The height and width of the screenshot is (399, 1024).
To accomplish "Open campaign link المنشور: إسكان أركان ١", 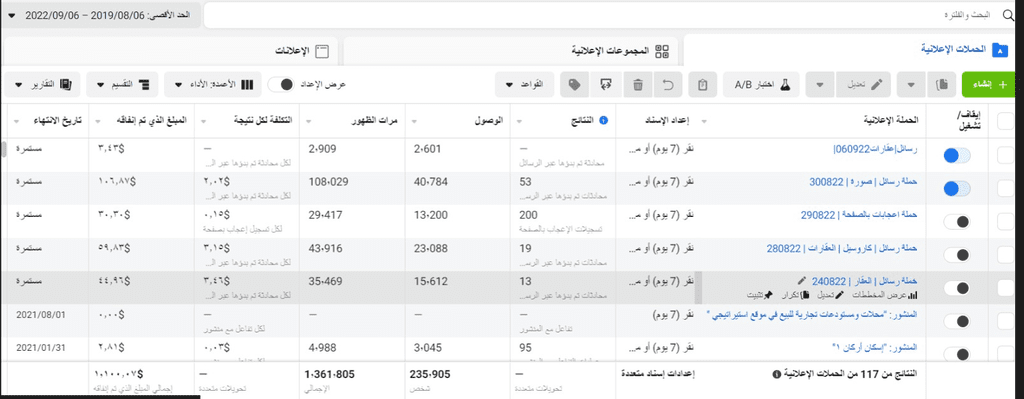I will coord(875,346).
